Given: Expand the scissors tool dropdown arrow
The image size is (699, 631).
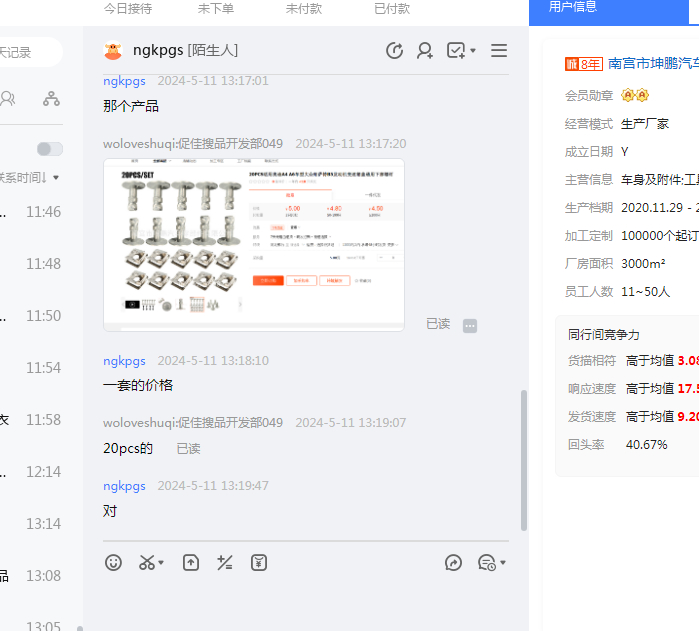Looking at the screenshot, I should pos(161,563).
